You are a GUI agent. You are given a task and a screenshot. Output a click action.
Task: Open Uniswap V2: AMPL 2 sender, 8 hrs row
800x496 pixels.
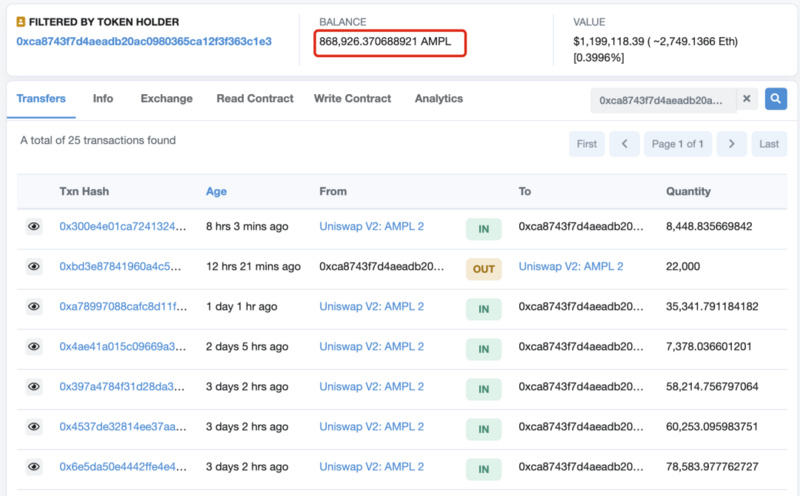click(371, 227)
